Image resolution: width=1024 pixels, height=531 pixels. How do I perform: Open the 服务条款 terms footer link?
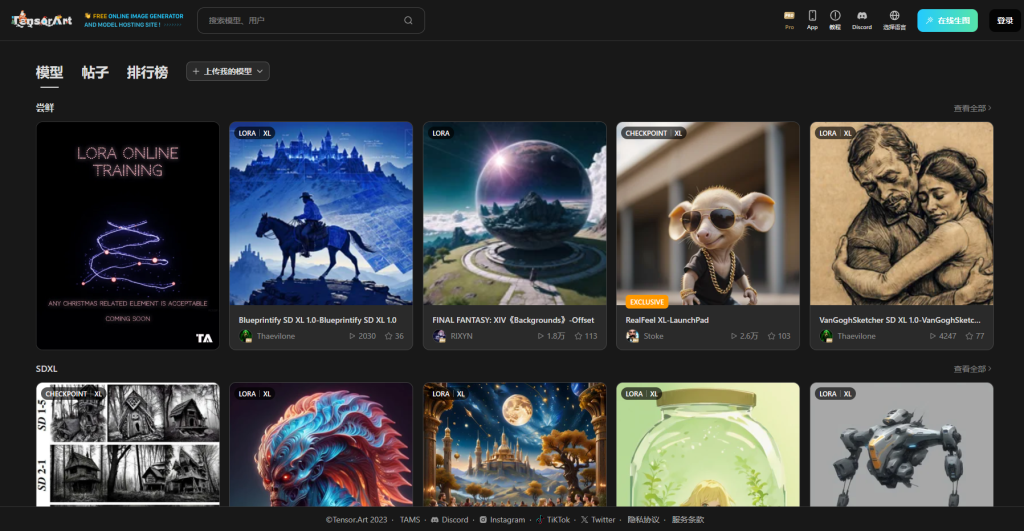click(x=688, y=520)
